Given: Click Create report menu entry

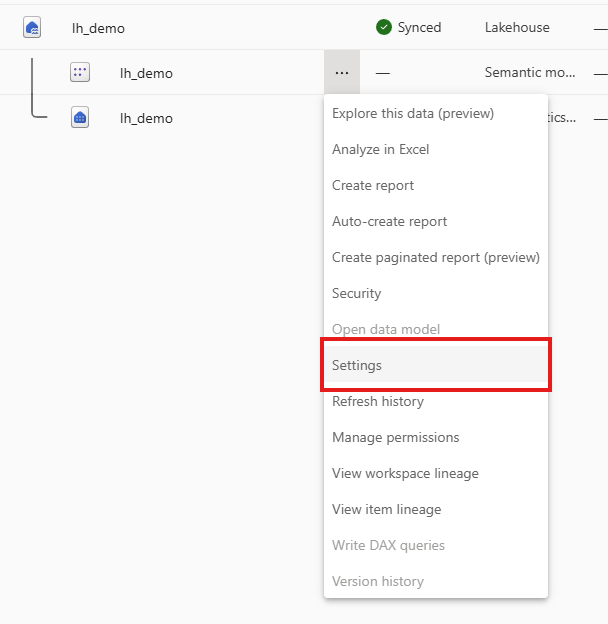Looking at the screenshot, I should pyautogui.click(x=373, y=185).
